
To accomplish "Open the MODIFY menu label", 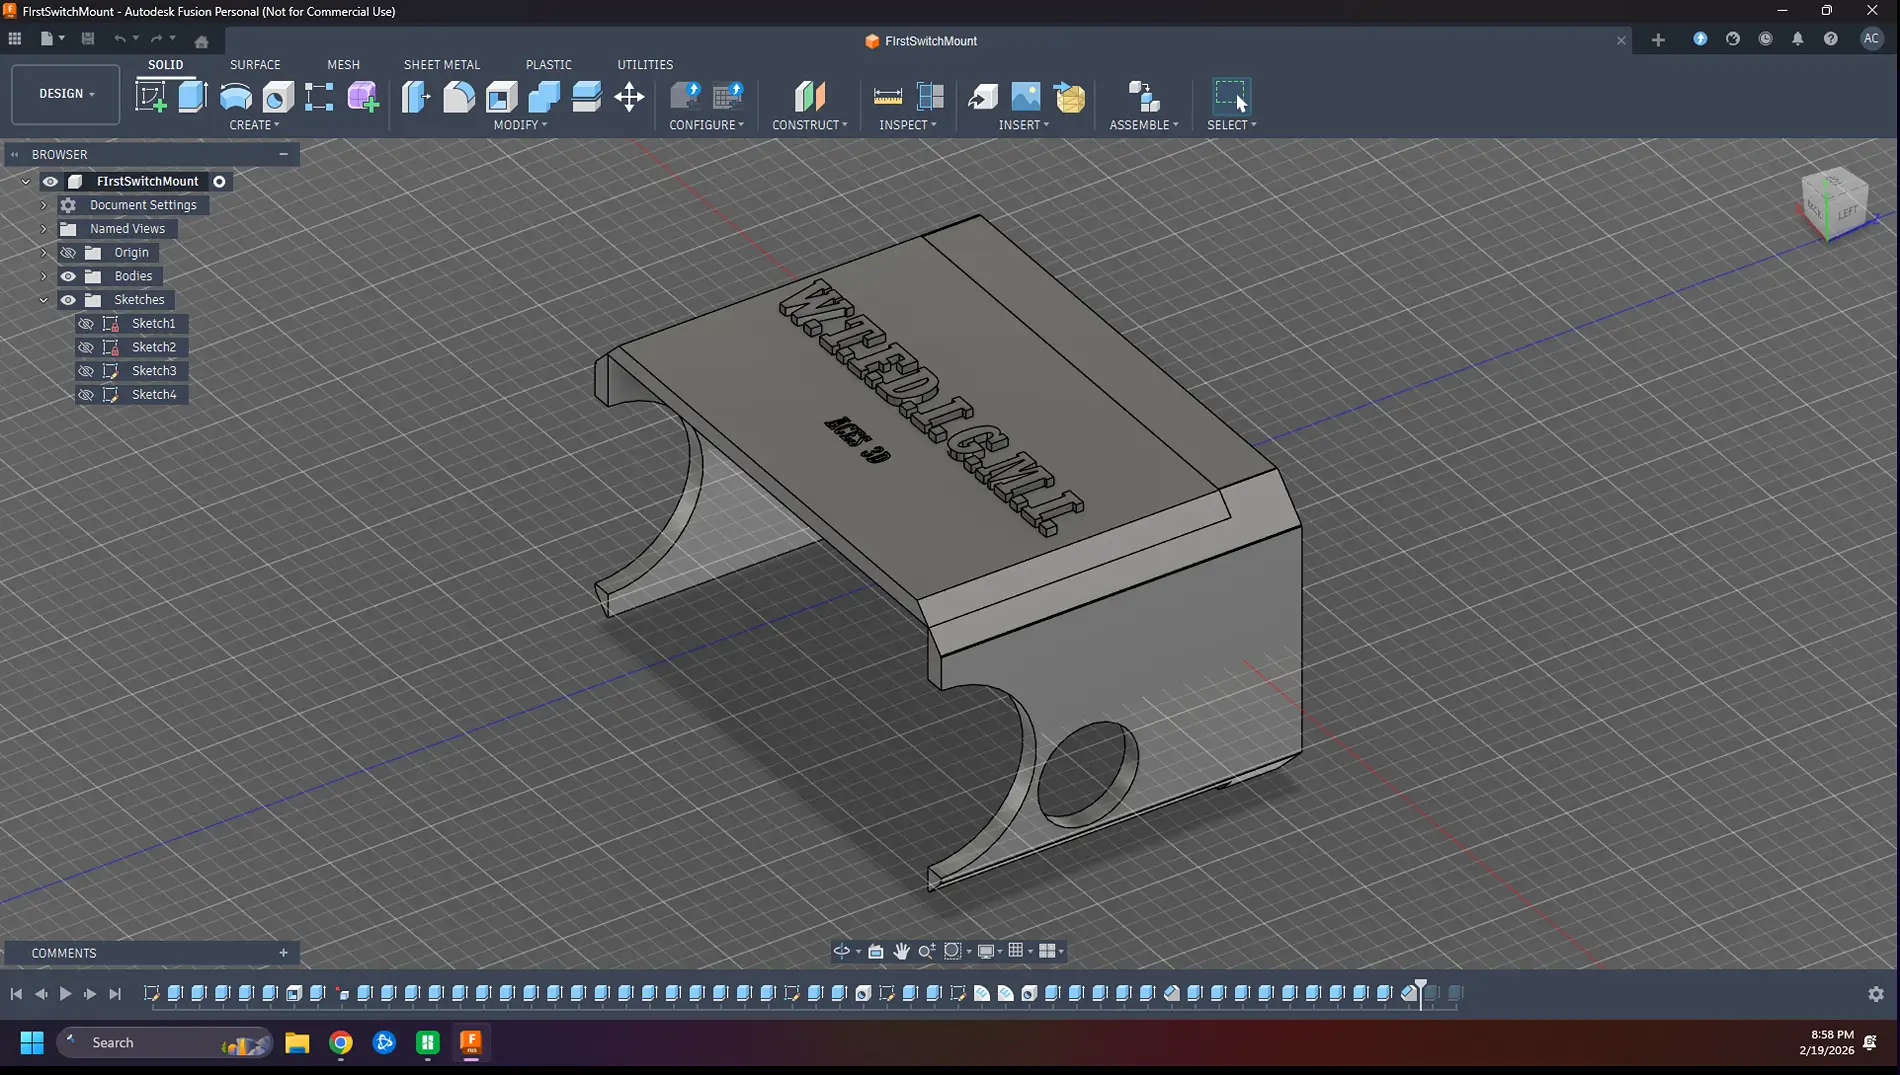I will point(520,125).
